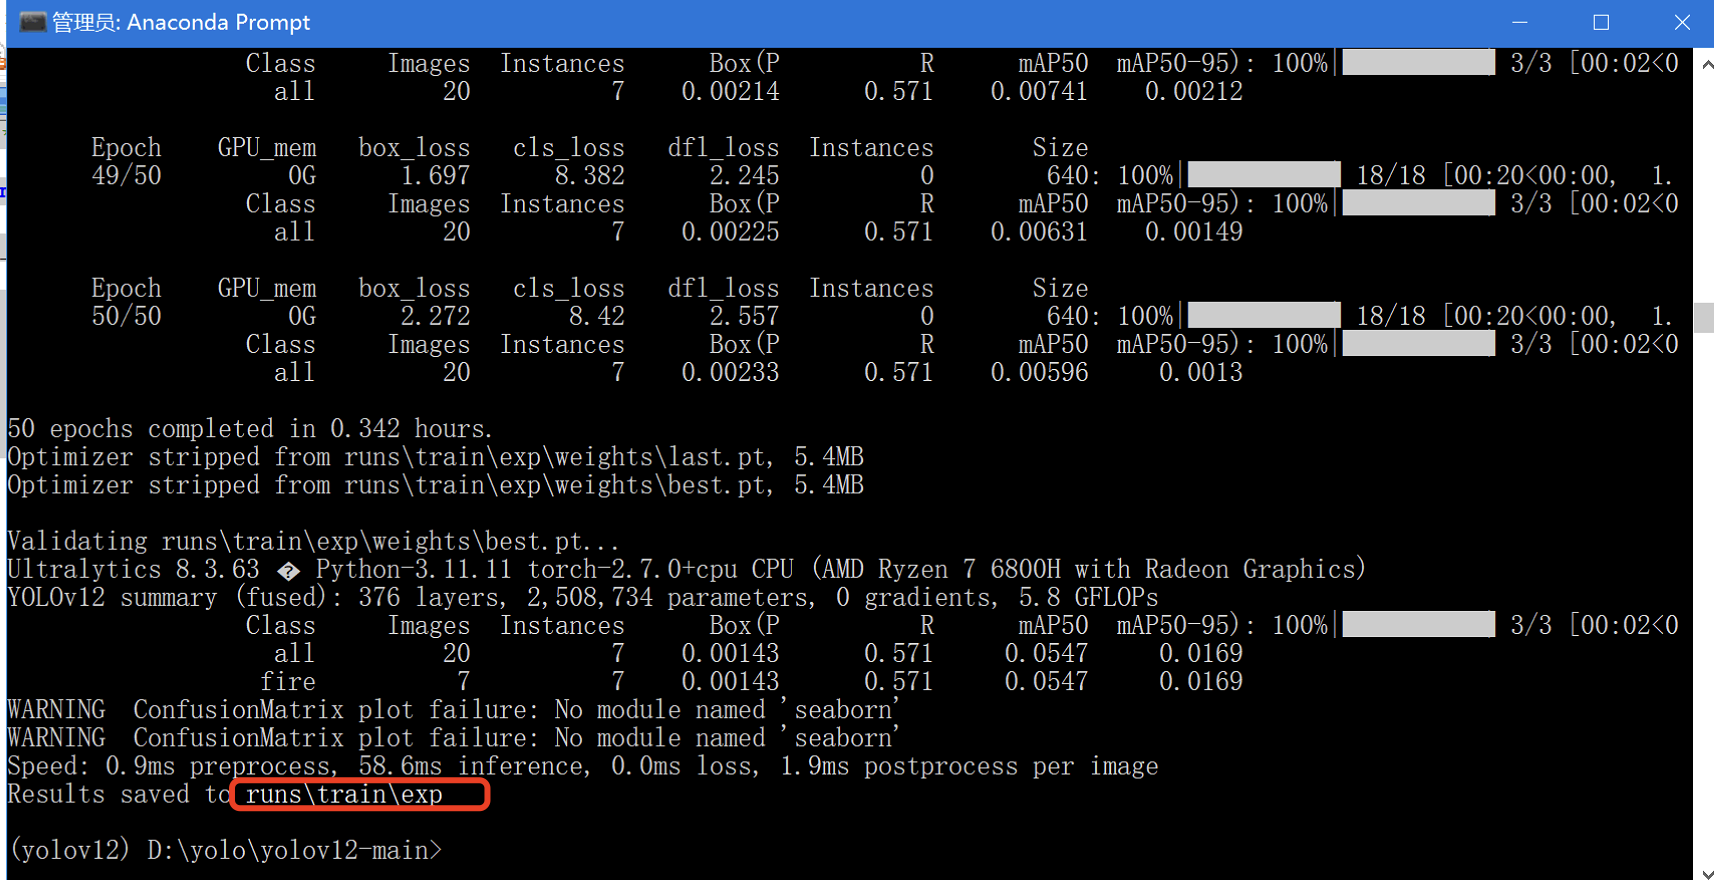
Task: Close the Anaconda Prompt window
Action: coord(1682,22)
